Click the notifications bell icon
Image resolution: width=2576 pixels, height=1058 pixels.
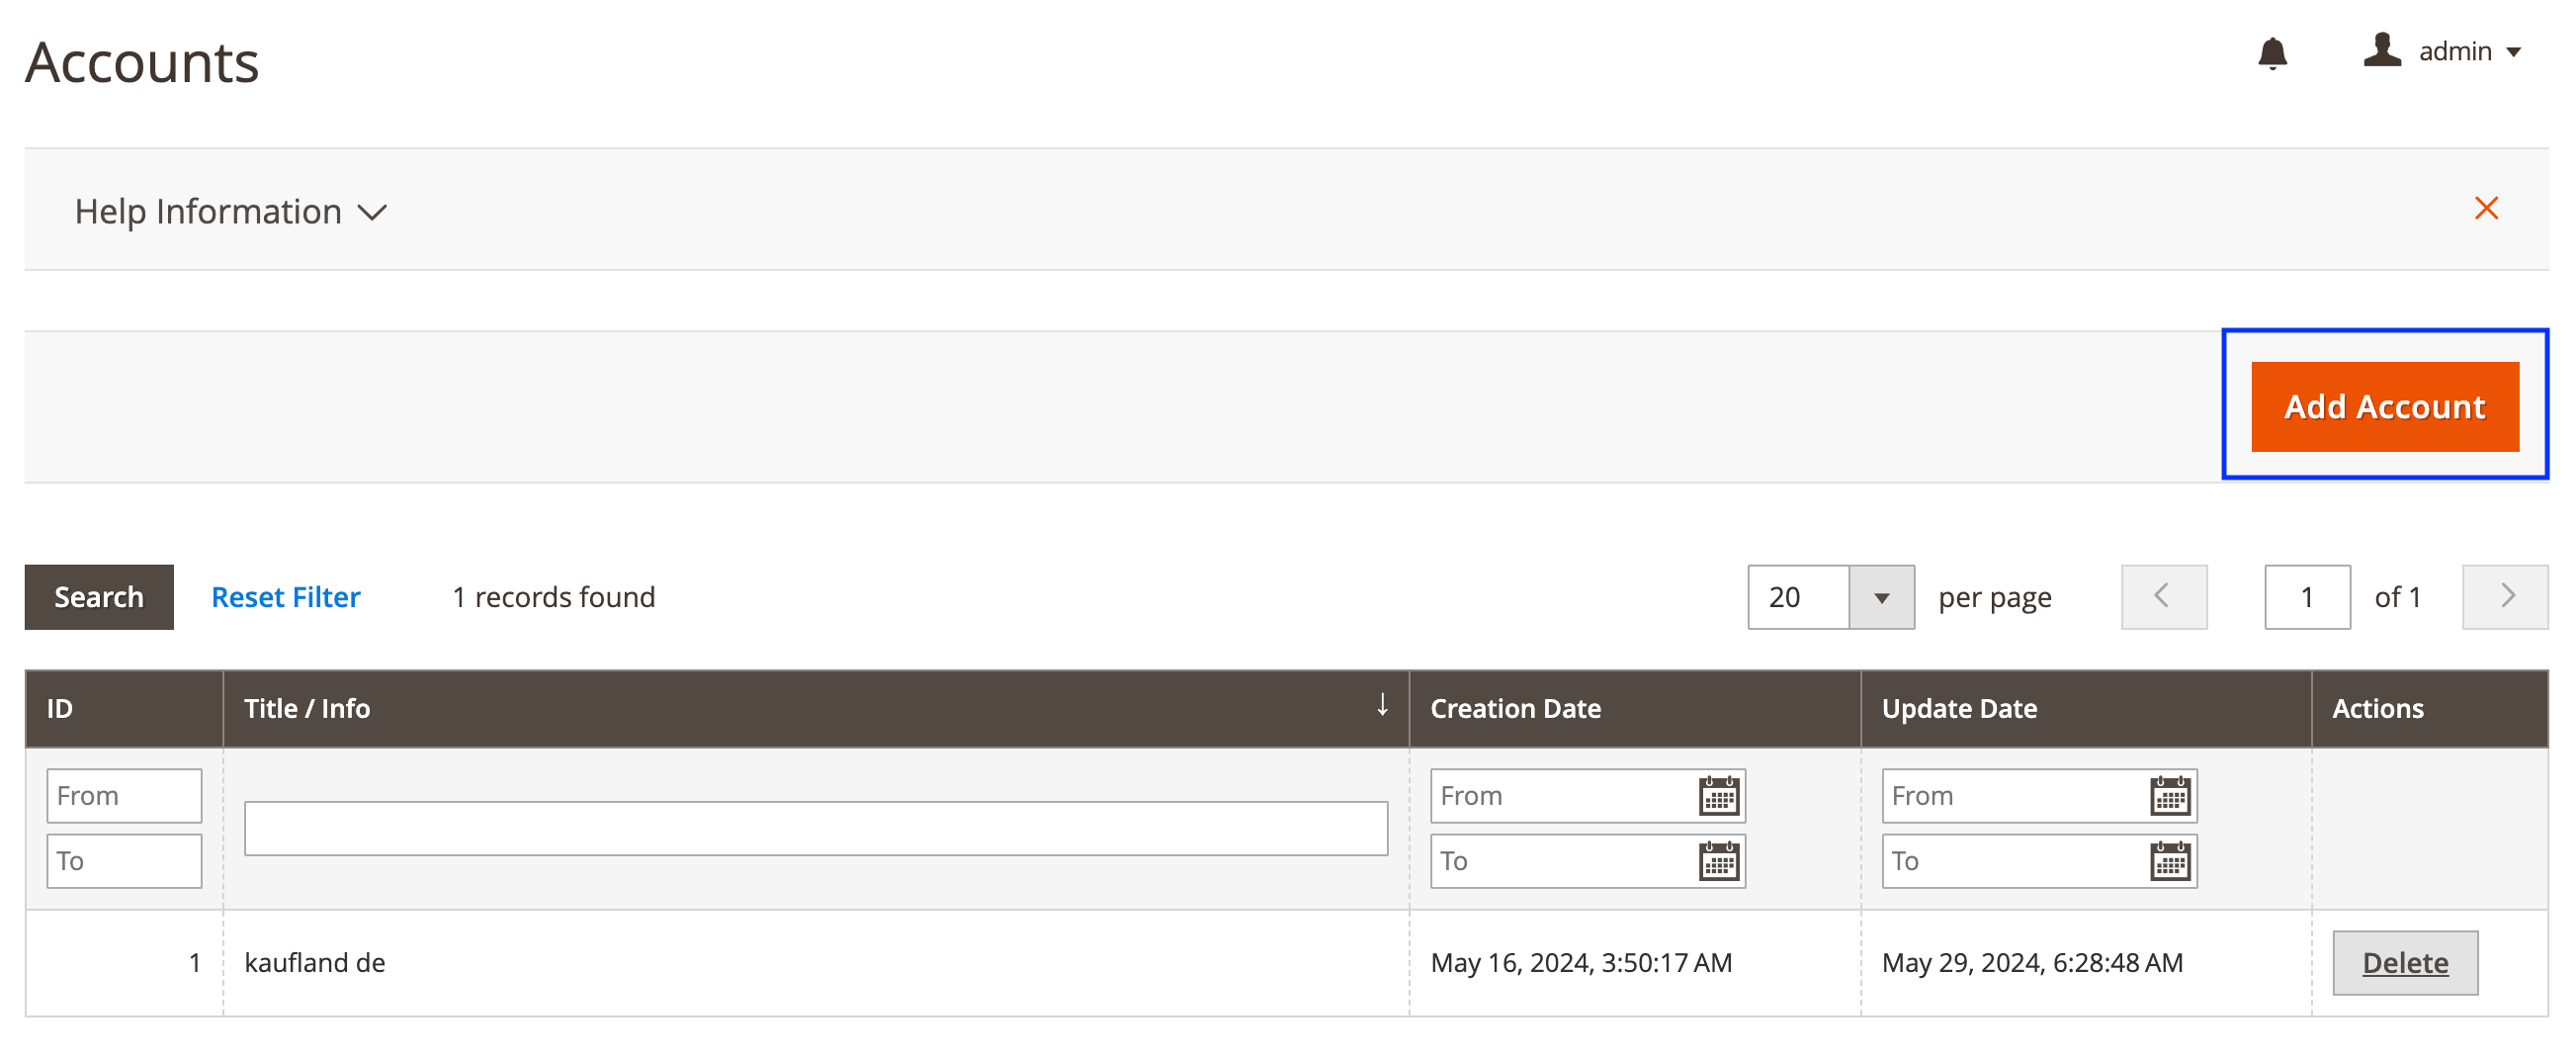(2272, 53)
